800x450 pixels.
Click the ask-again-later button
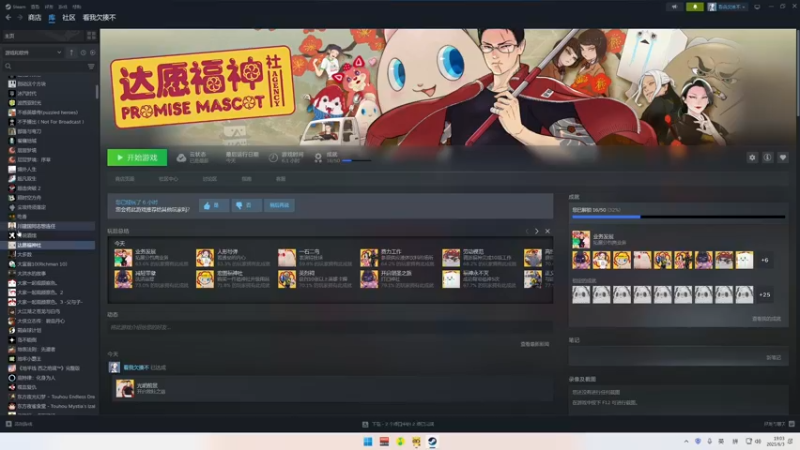tap(279, 205)
